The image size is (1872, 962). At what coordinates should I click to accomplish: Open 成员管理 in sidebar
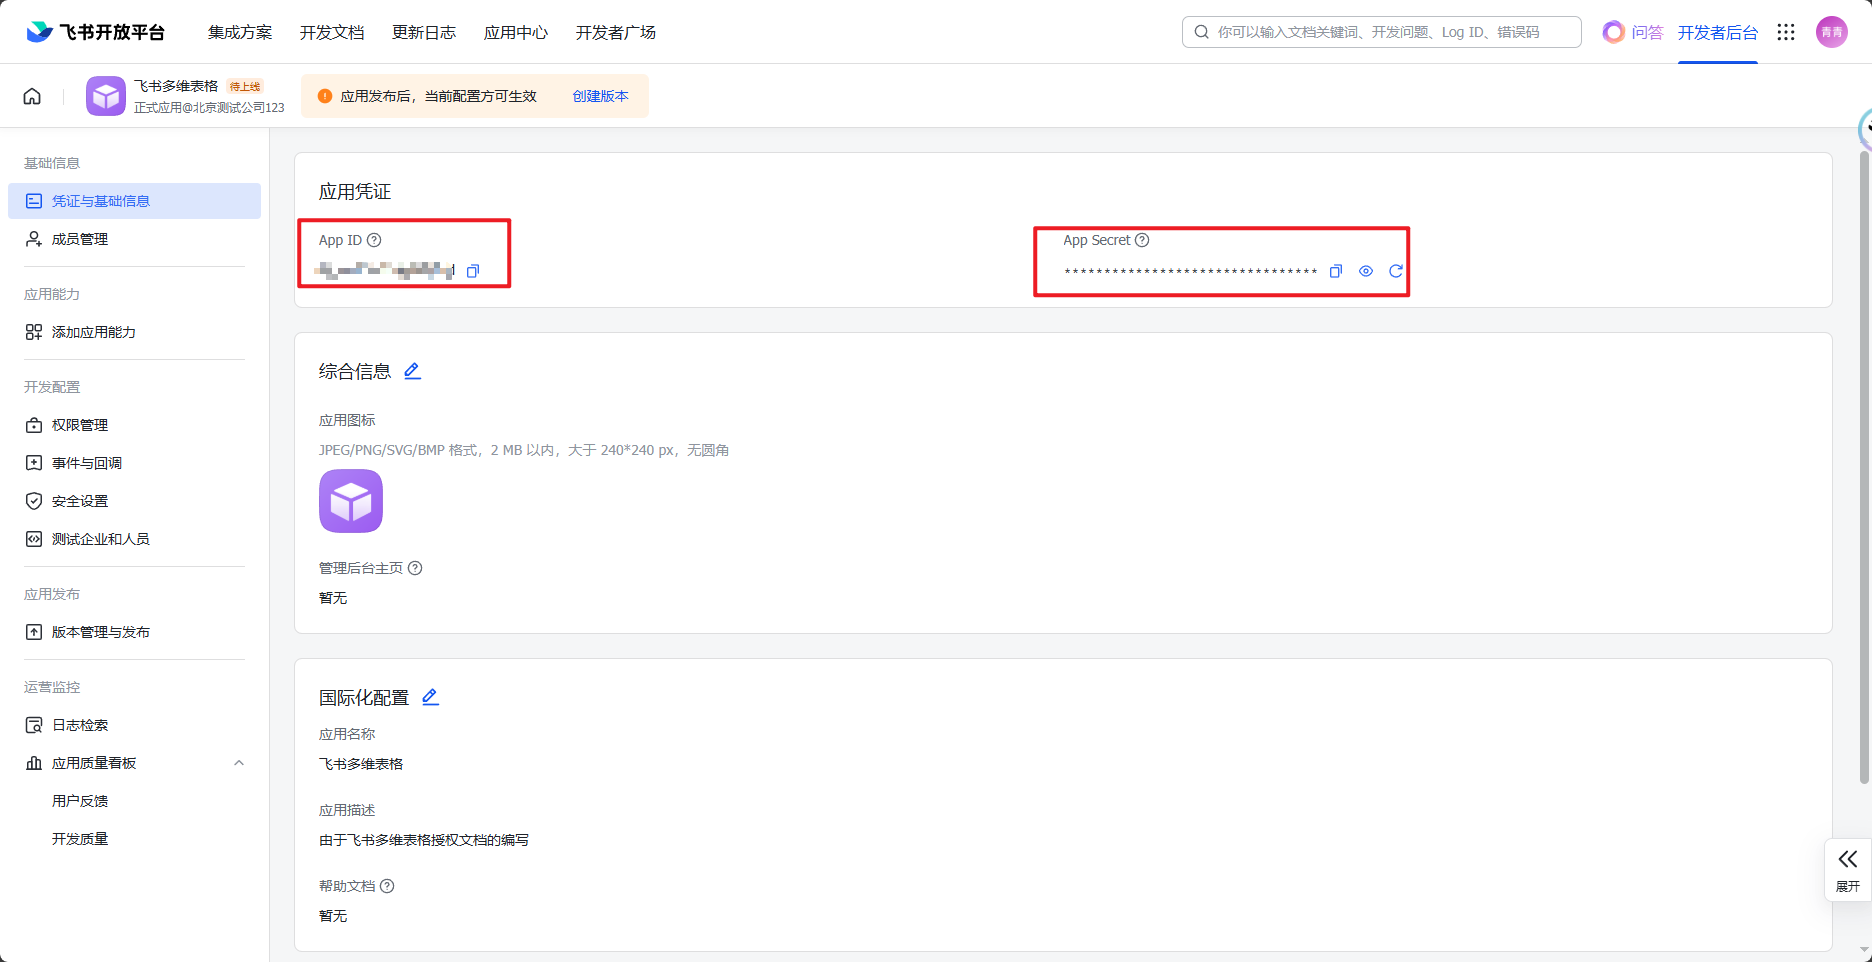pyautogui.click(x=134, y=239)
